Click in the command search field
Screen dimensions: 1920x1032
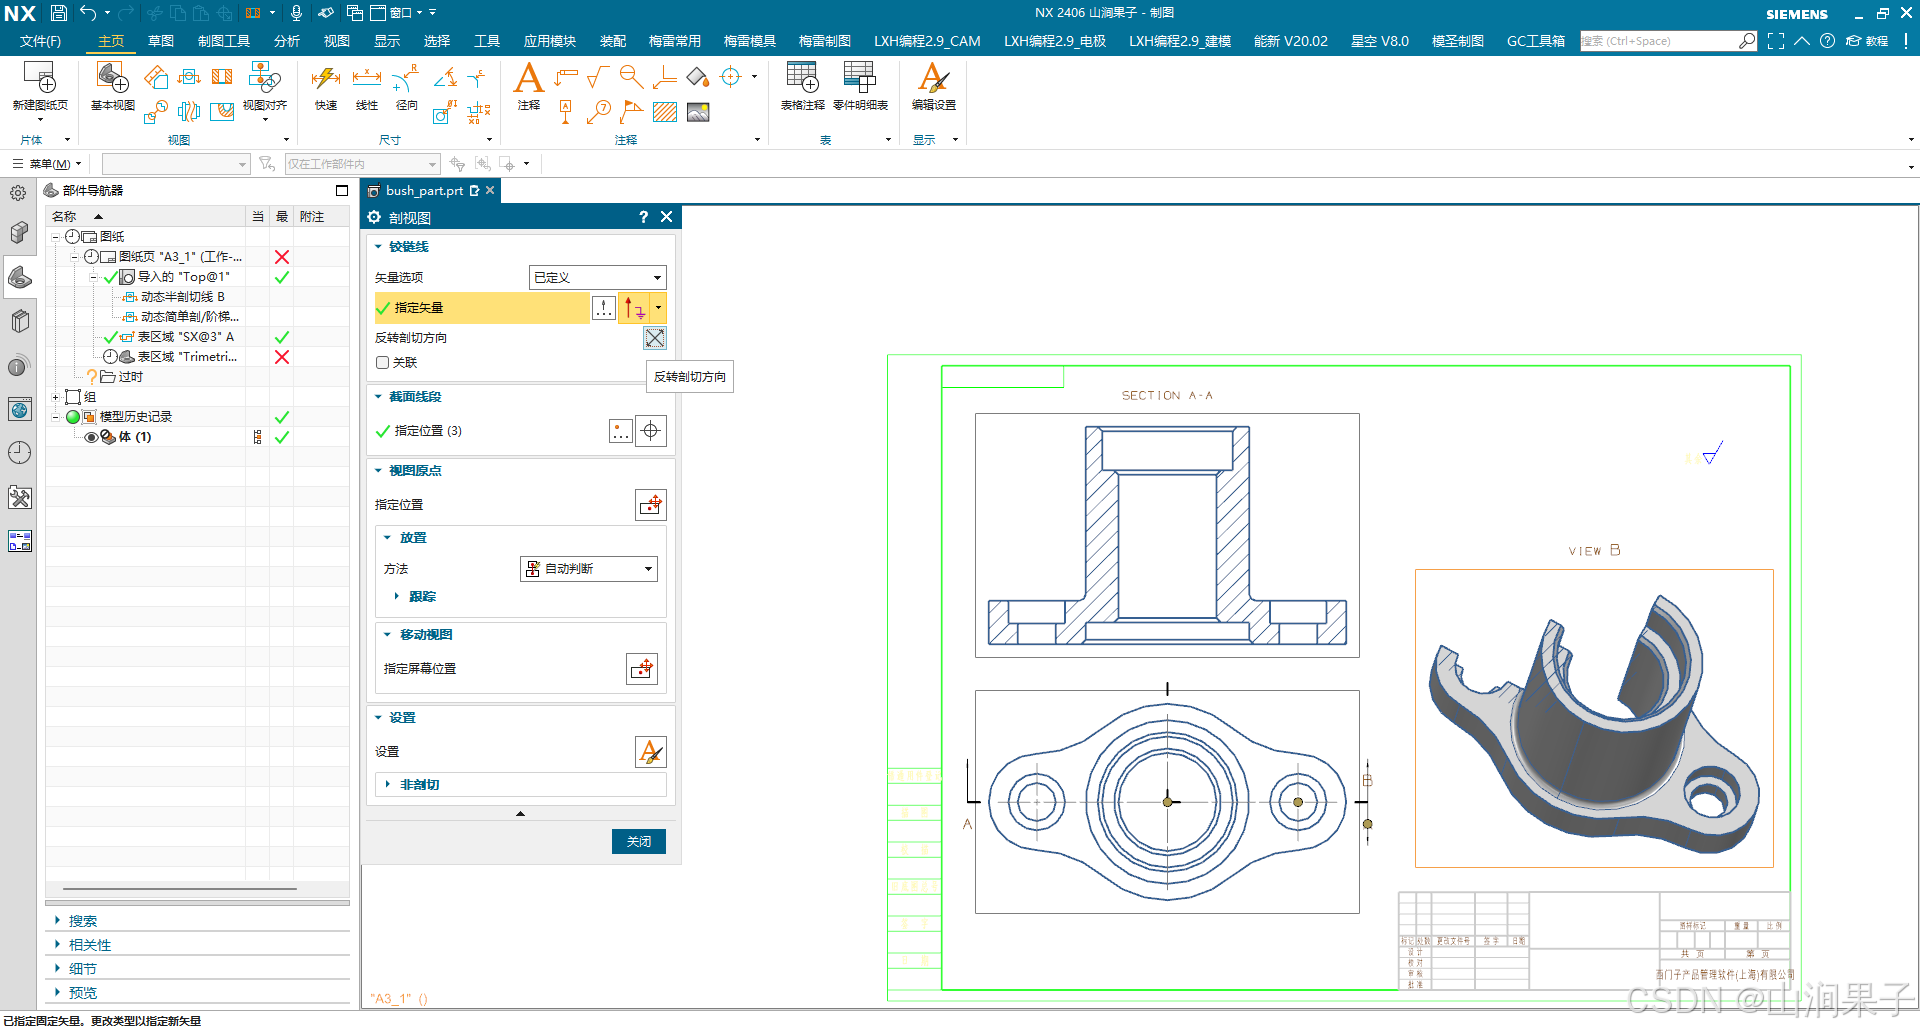1658,41
